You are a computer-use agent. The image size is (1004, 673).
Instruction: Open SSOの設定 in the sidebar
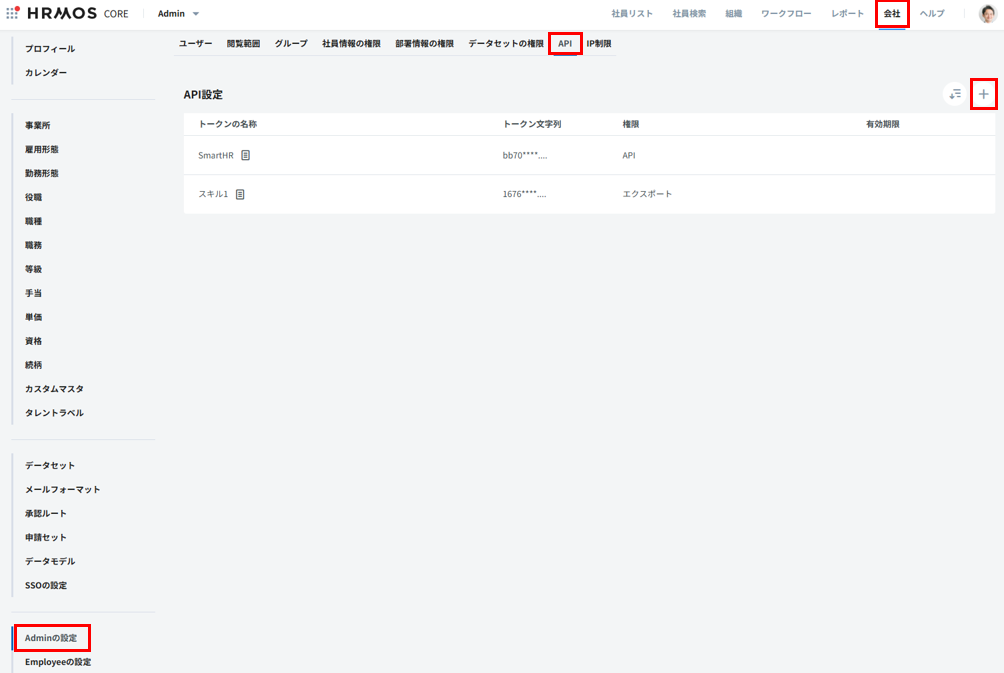[46, 585]
